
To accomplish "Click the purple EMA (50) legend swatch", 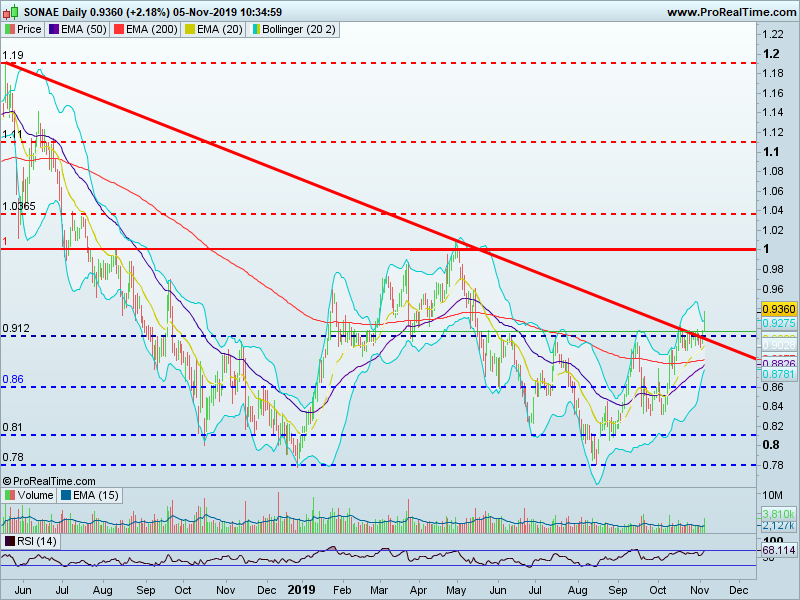I will (53, 30).
